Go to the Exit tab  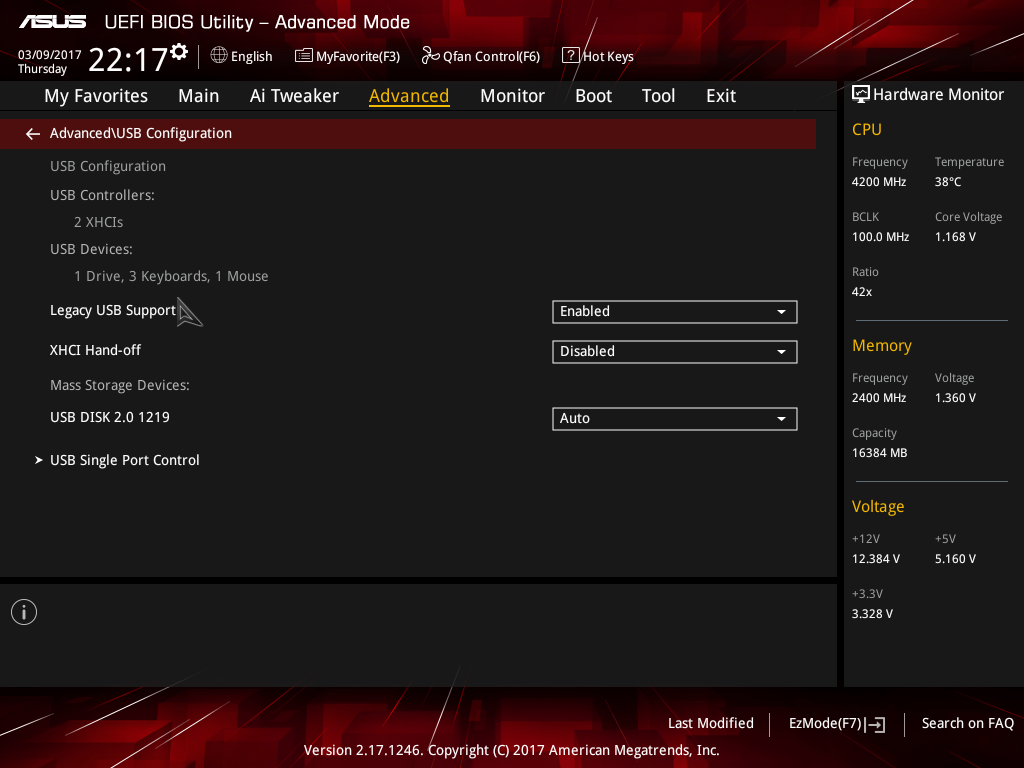click(721, 96)
